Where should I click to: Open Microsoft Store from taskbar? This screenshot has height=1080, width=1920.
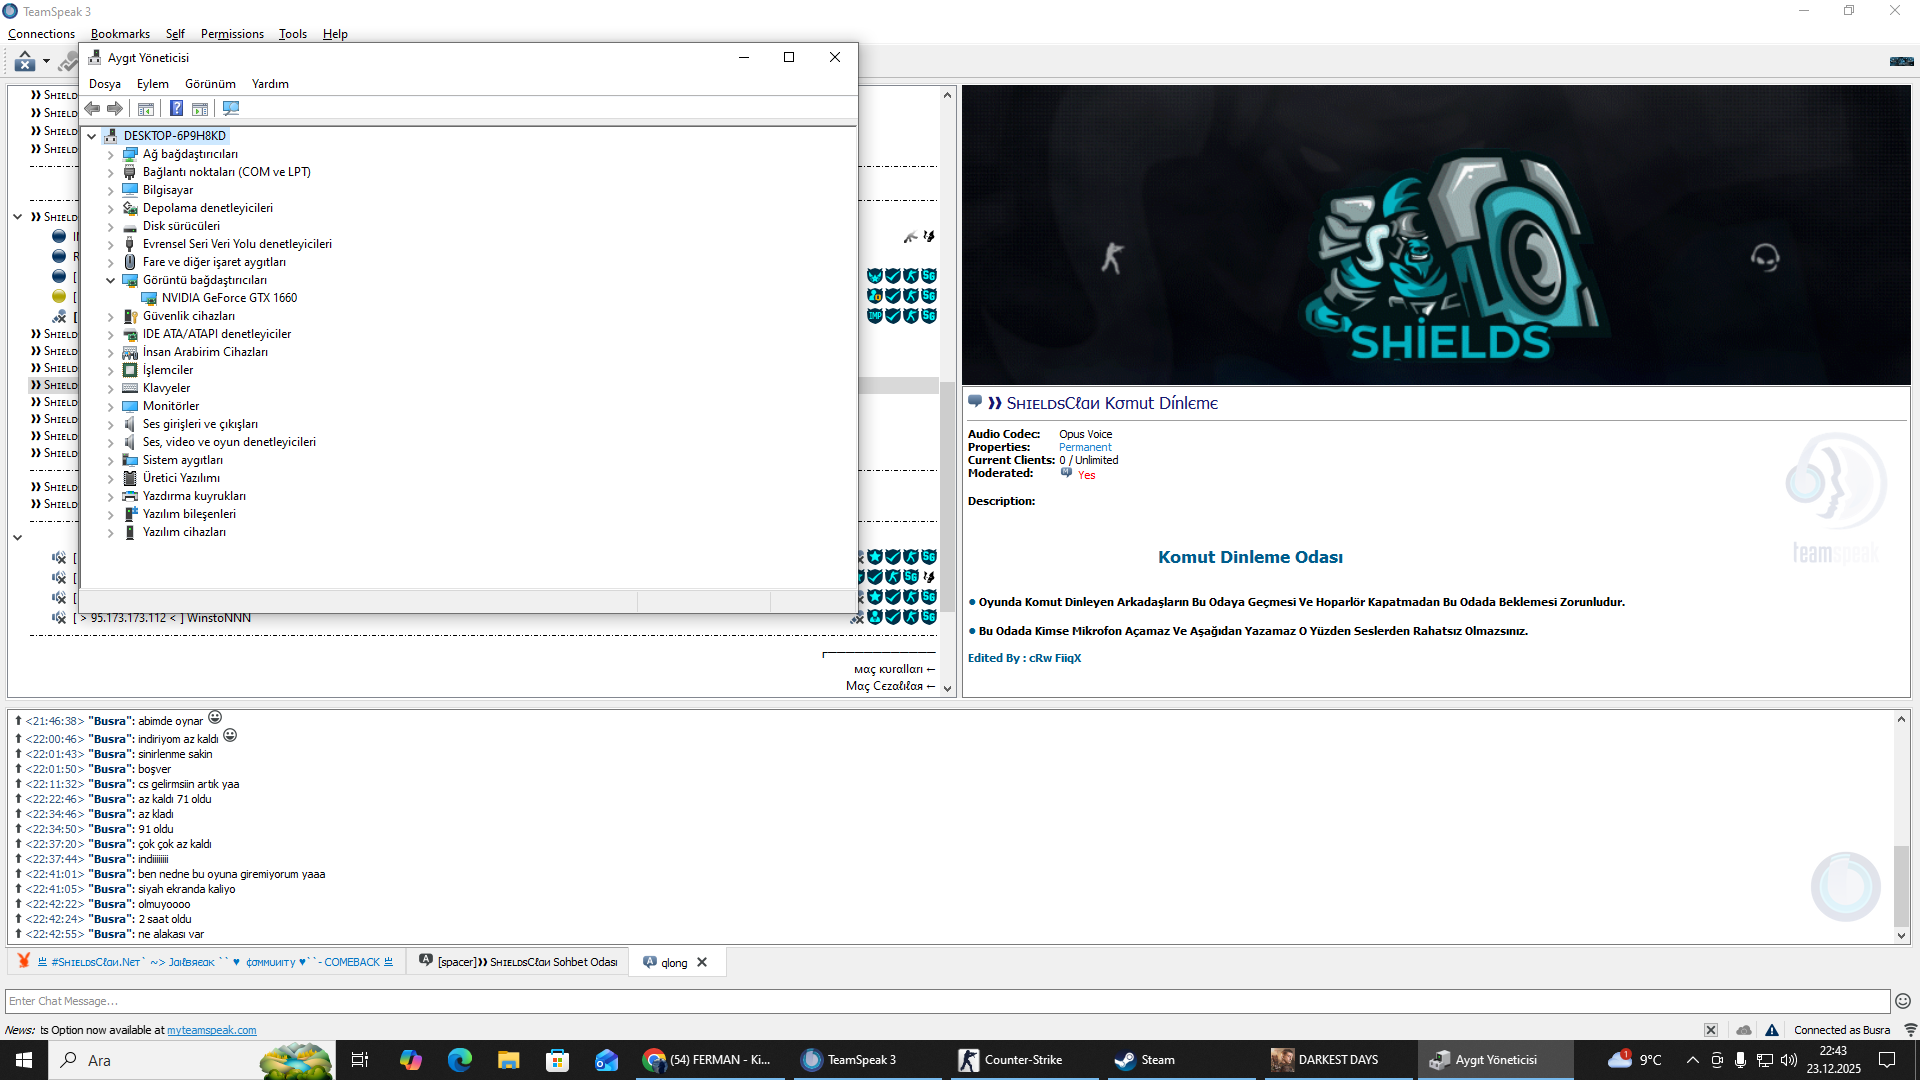click(x=558, y=1060)
